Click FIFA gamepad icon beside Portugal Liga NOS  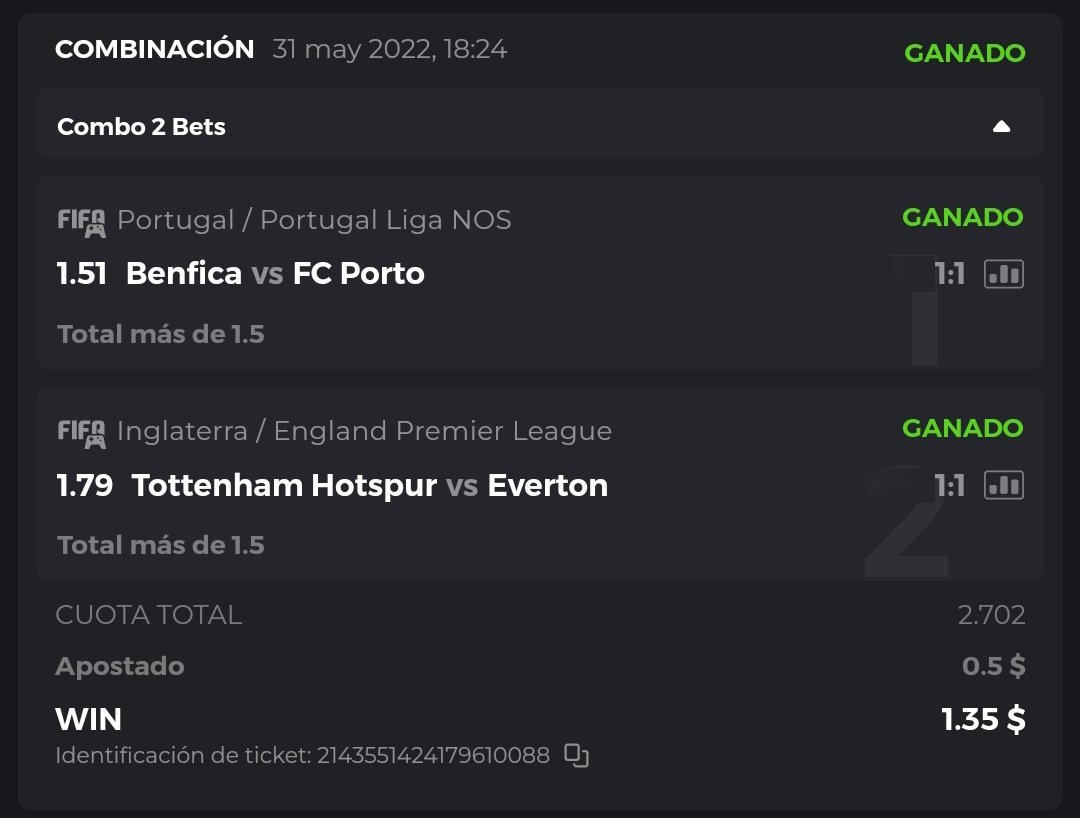coord(81,221)
